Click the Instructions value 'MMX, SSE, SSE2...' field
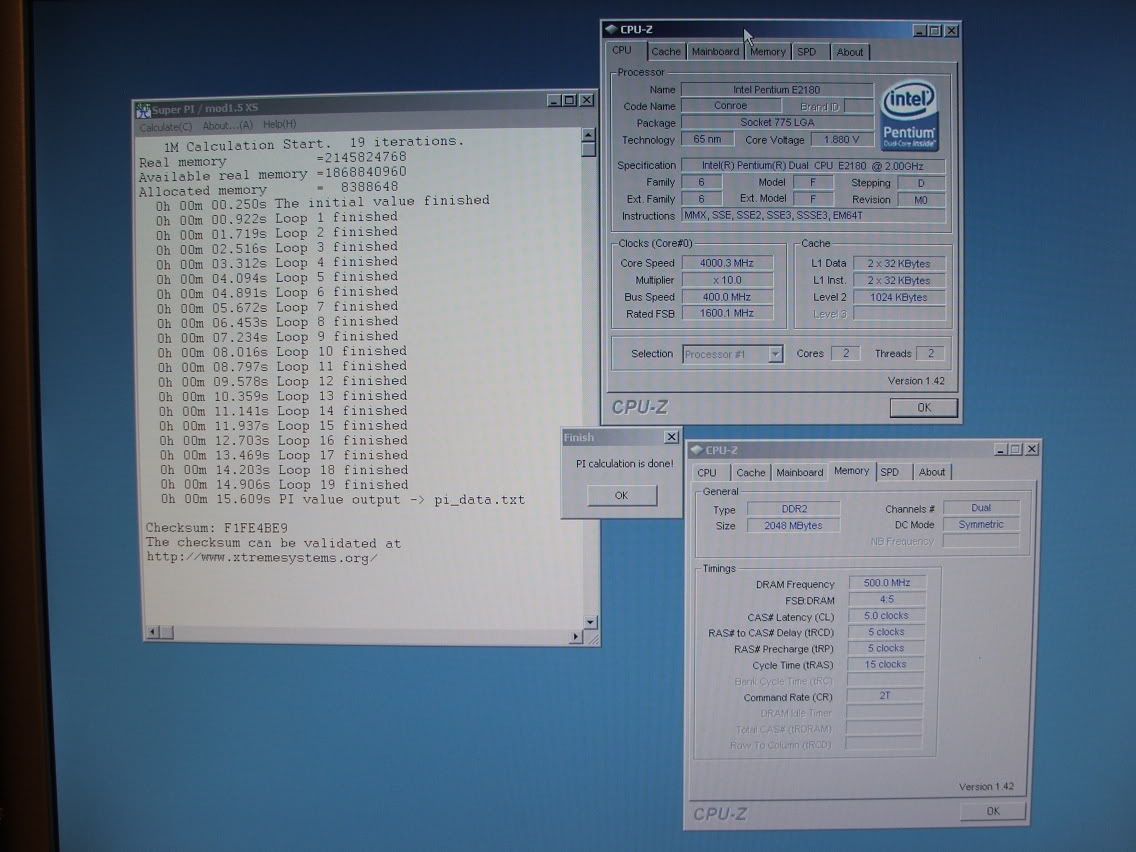 (x=813, y=215)
